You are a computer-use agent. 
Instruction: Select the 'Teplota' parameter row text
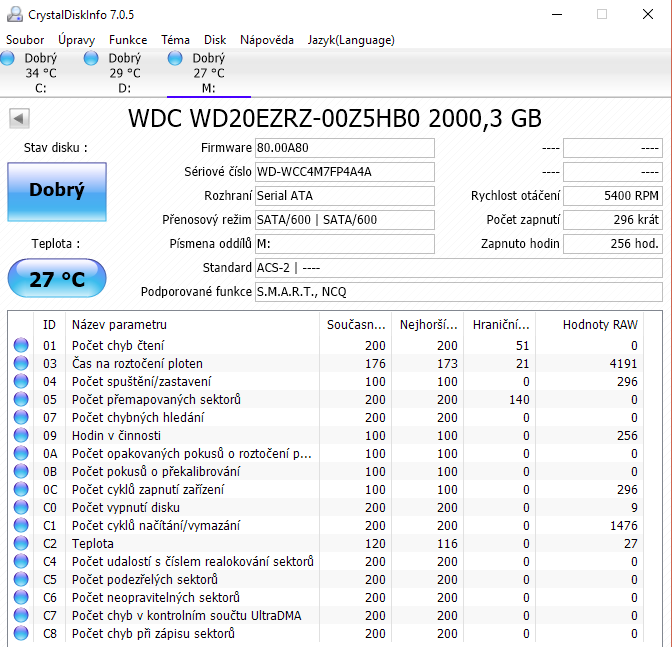tap(93, 543)
